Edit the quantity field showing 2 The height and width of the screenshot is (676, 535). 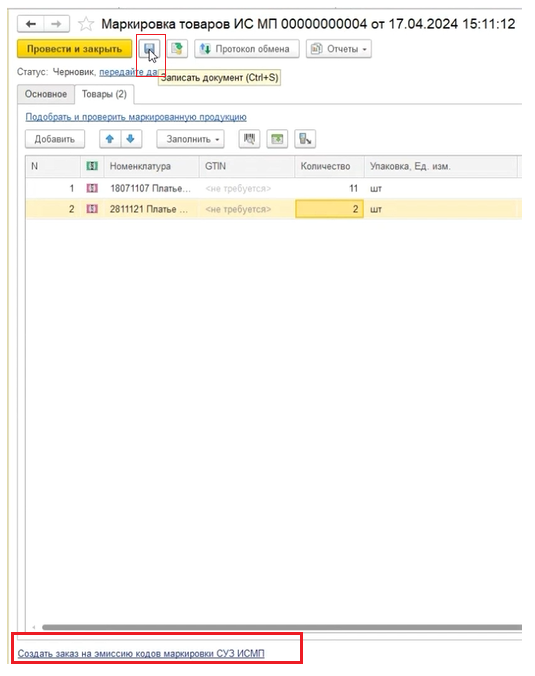pos(329,209)
